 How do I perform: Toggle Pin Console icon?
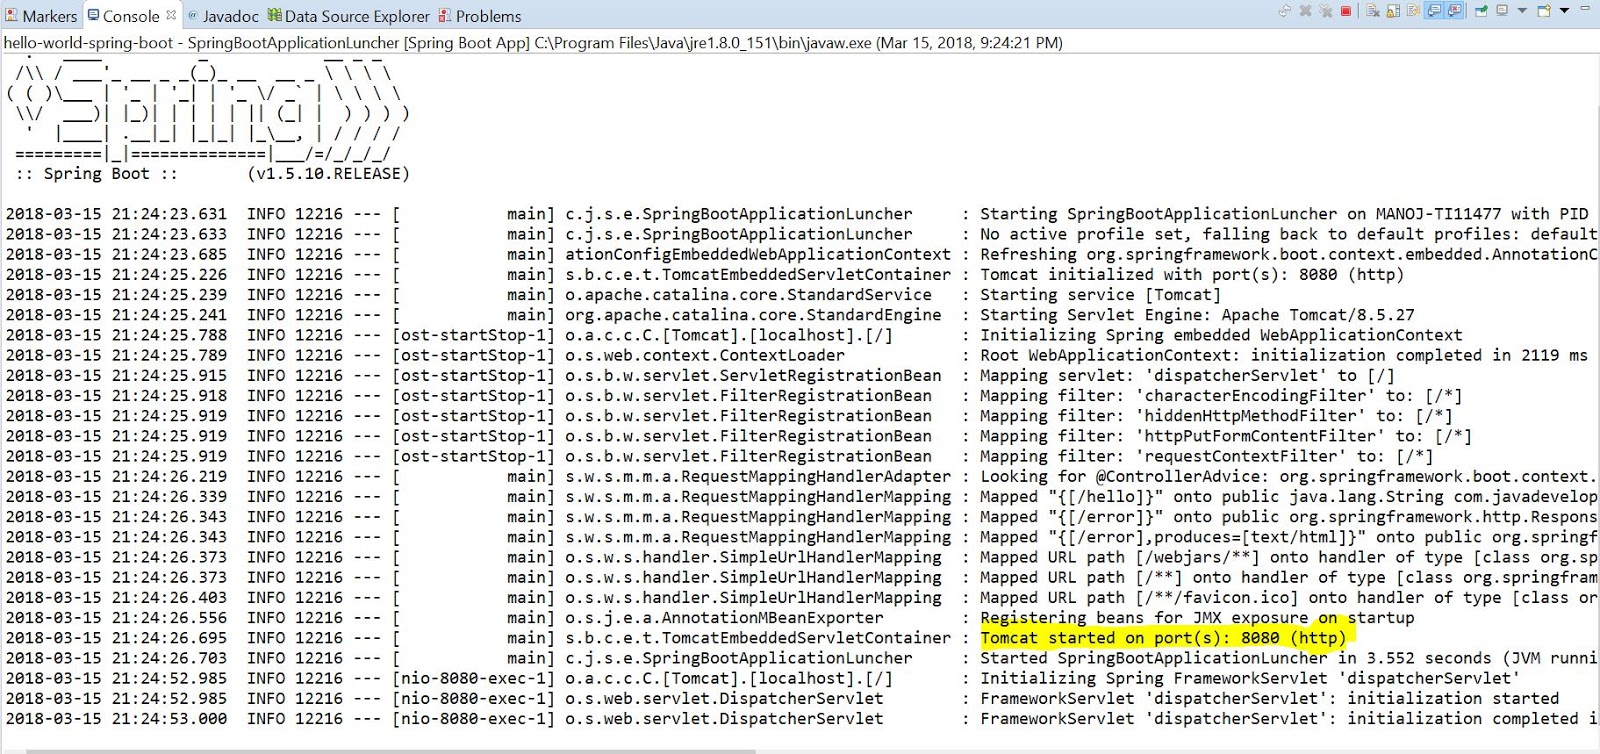point(1482,11)
